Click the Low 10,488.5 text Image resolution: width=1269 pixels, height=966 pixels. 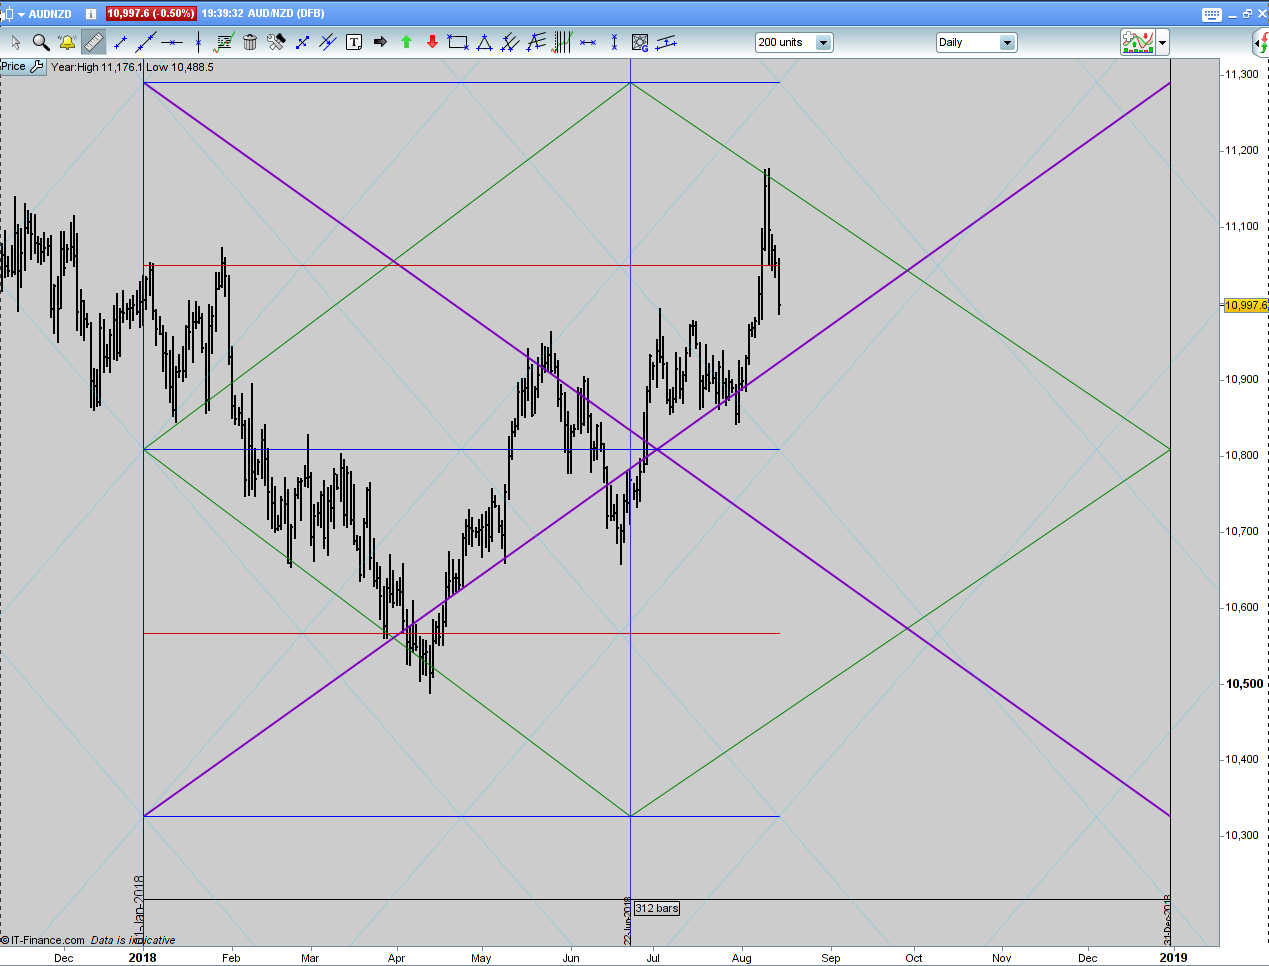(x=180, y=67)
